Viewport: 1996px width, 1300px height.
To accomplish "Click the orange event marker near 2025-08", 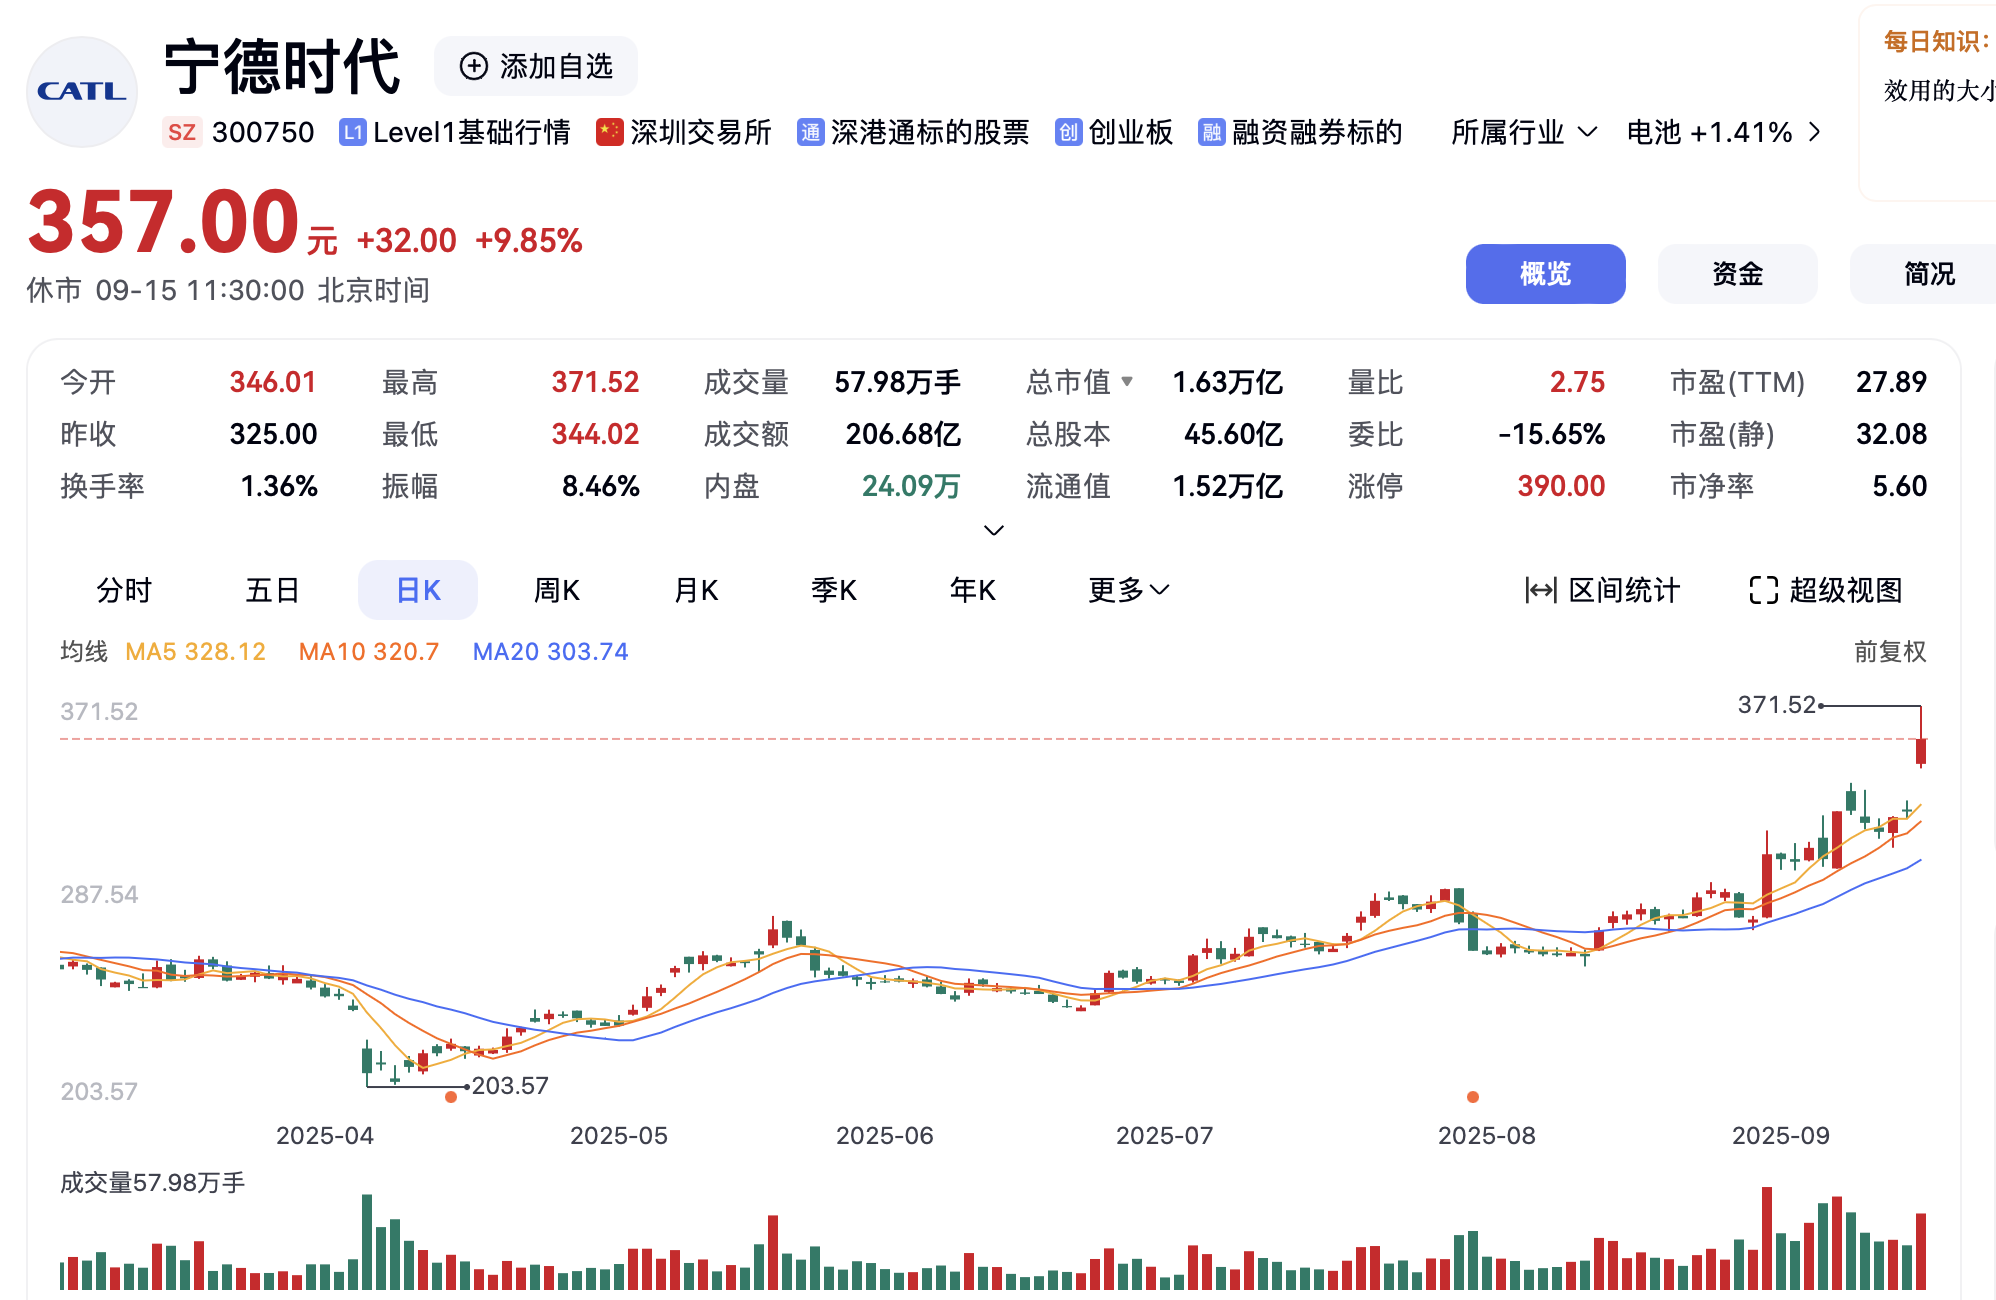I will tap(1472, 1097).
